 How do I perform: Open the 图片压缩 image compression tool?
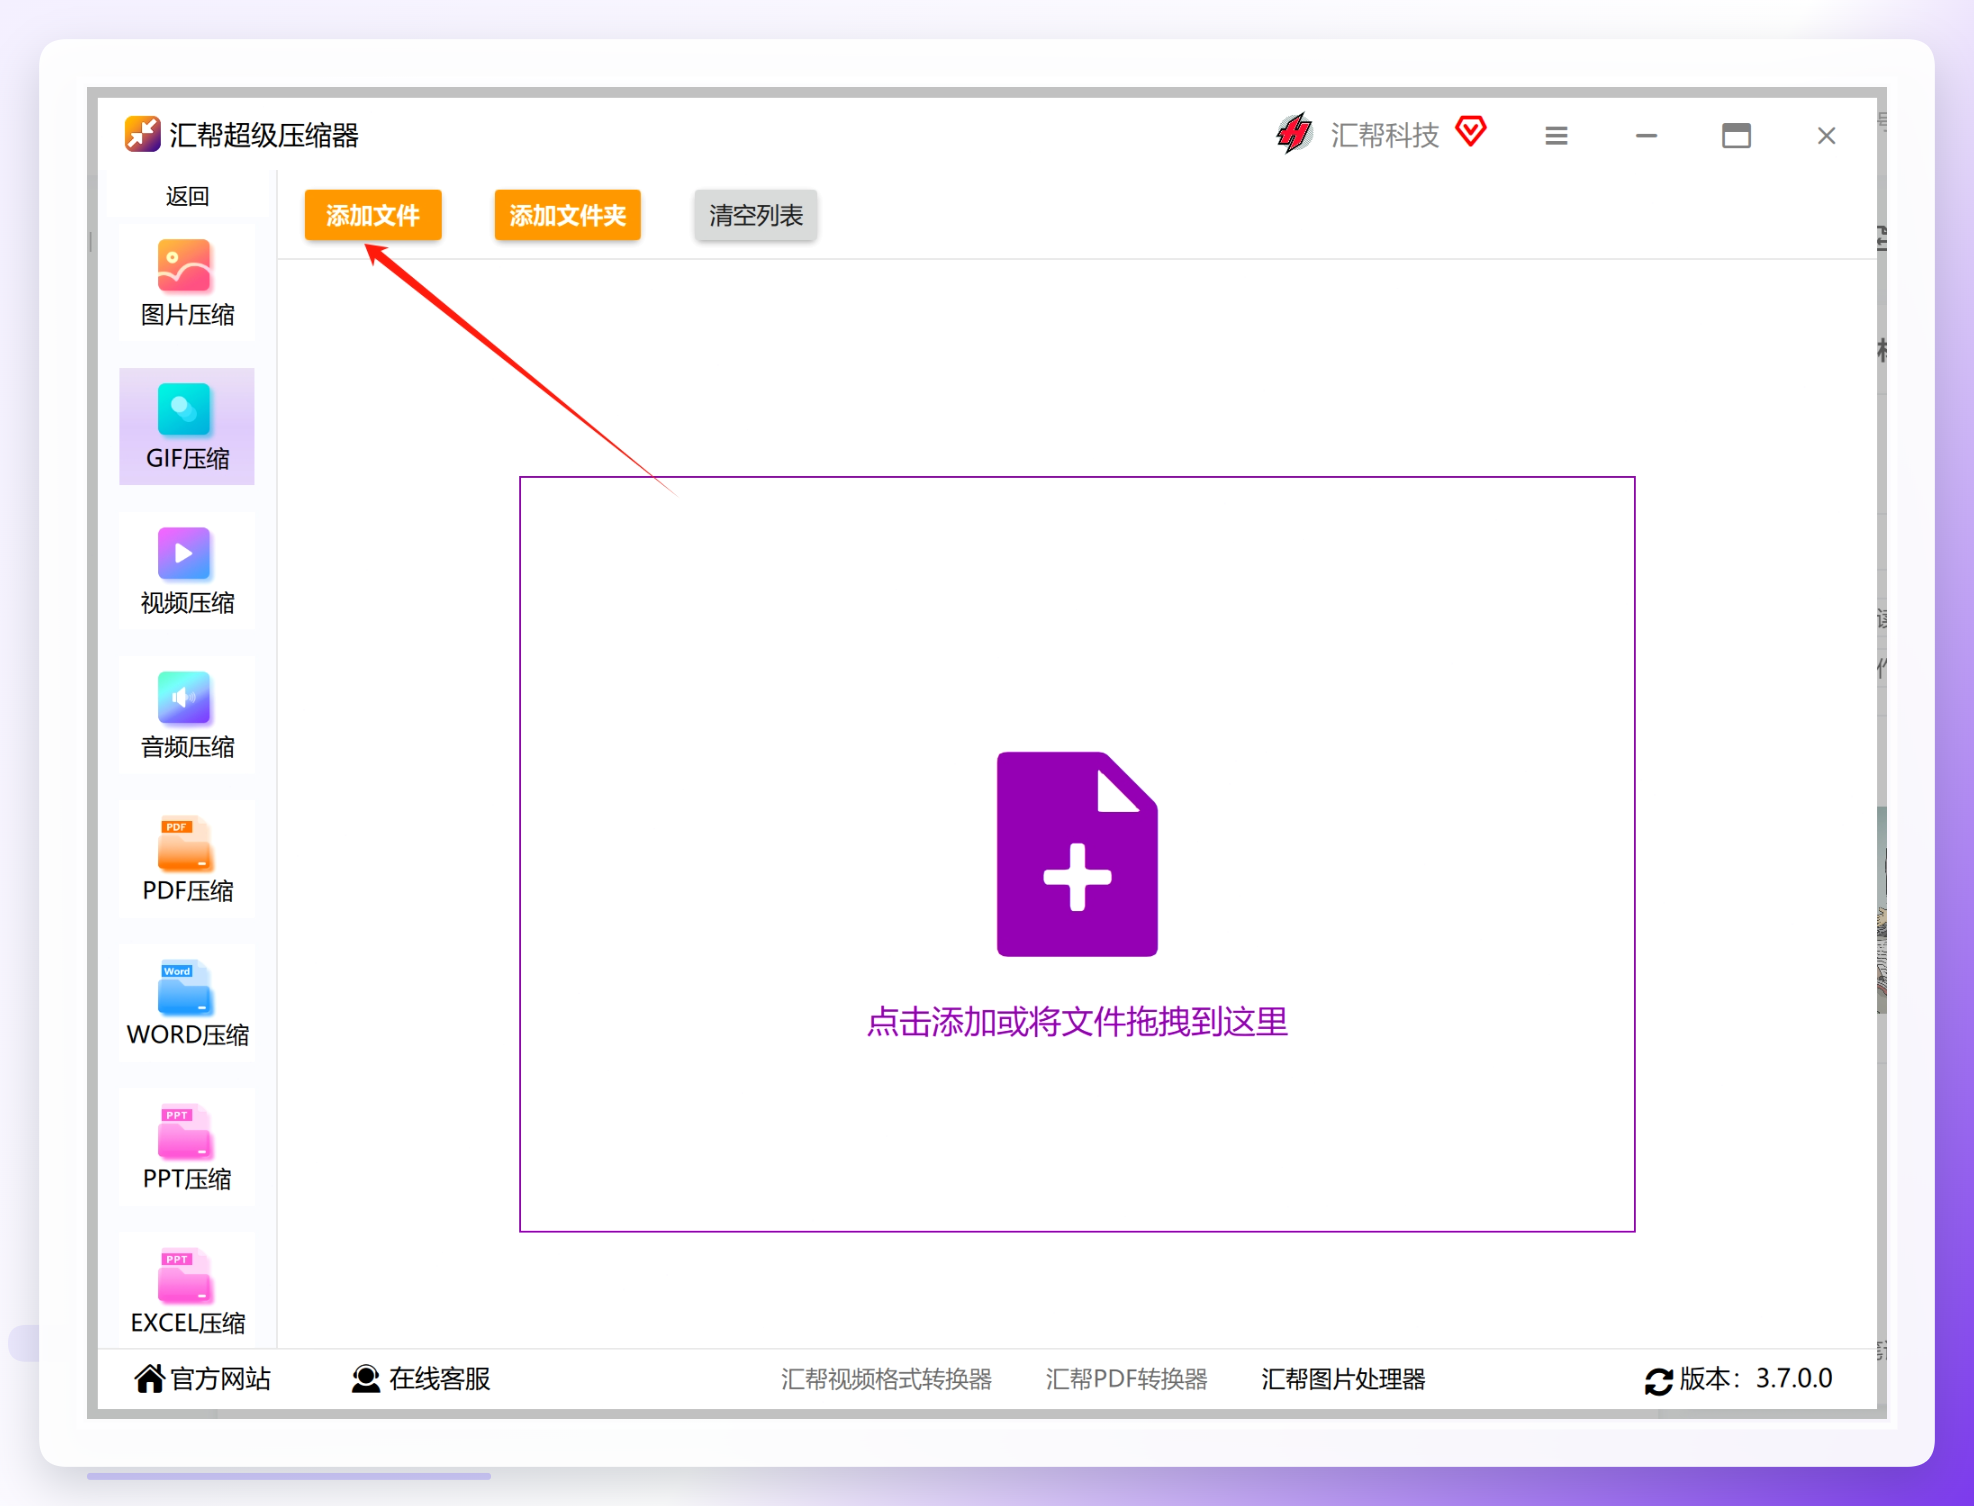(x=187, y=283)
